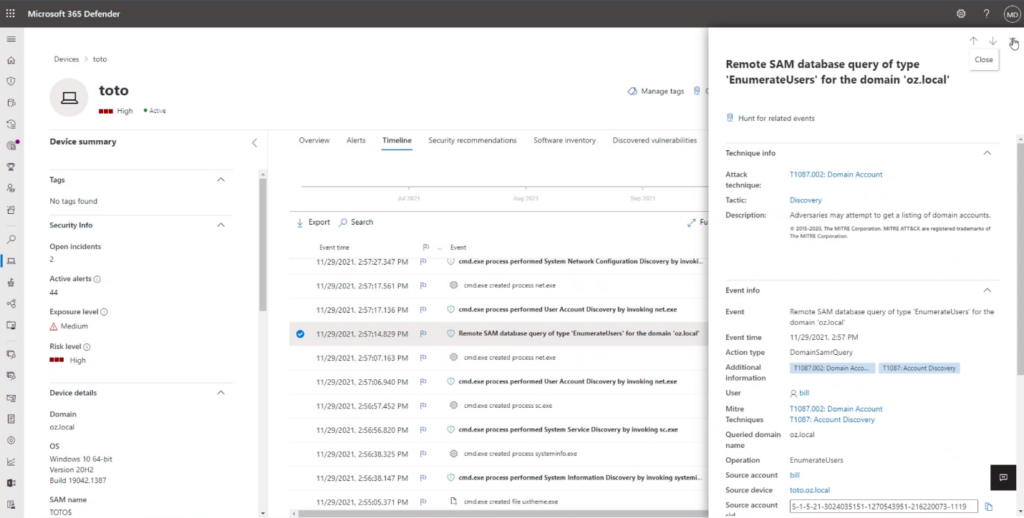This screenshot has height=518, width=1024.
Task: Open the app launcher waffle menu
Action: tap(10, 13)
